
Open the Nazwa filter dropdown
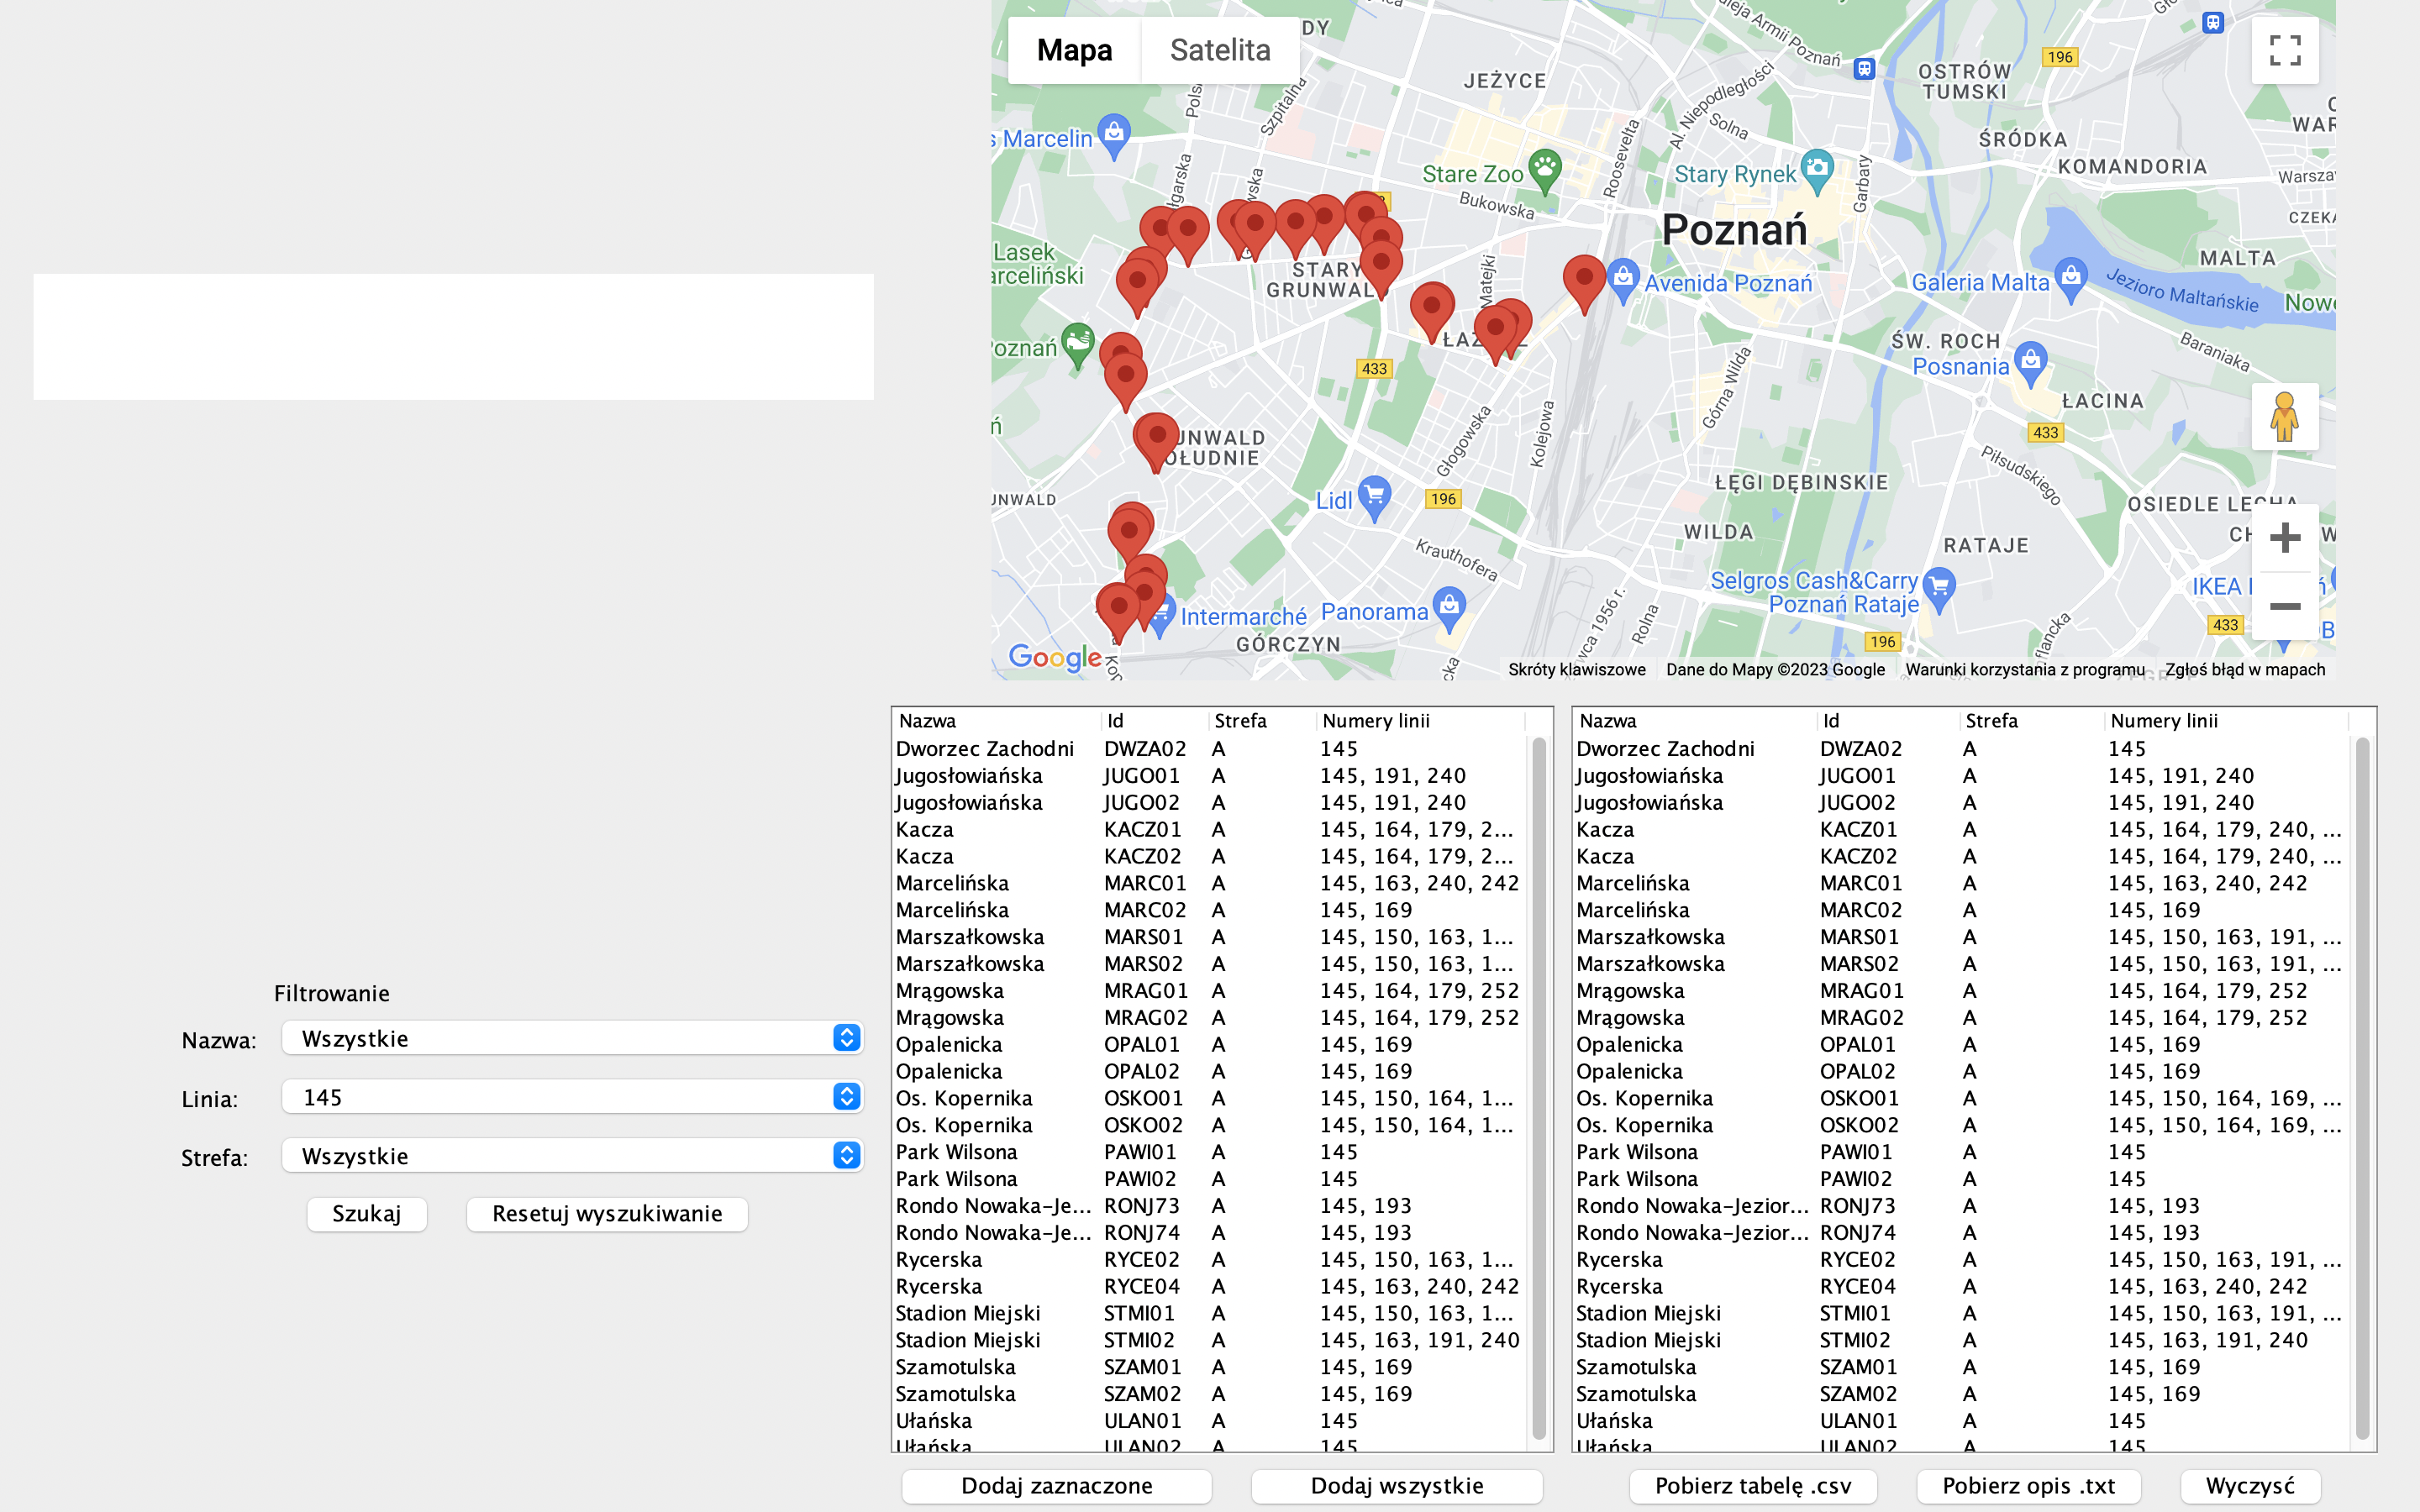[572, 1038]
